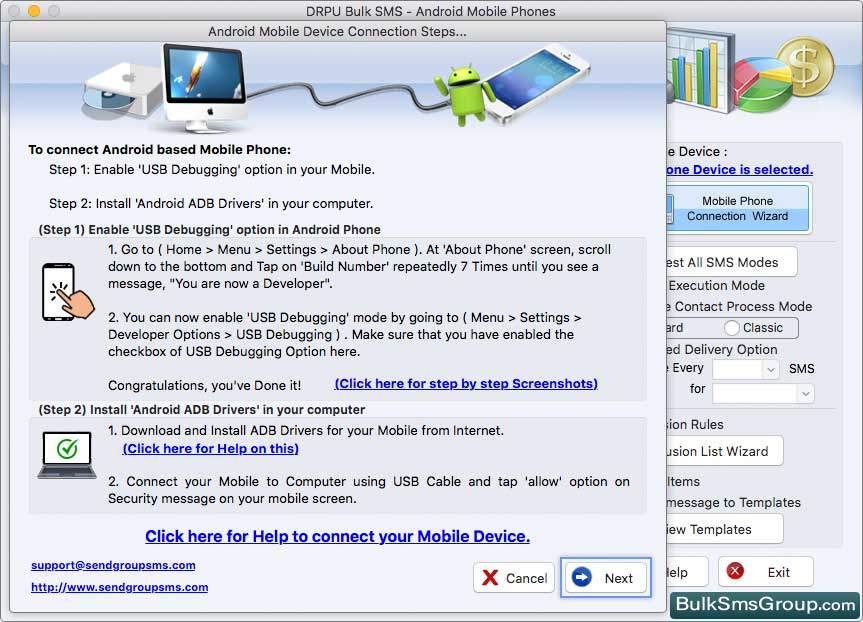863x622 pixels.
Task: Click 'Contact Process Mode' label in main window
Action: 743,307
